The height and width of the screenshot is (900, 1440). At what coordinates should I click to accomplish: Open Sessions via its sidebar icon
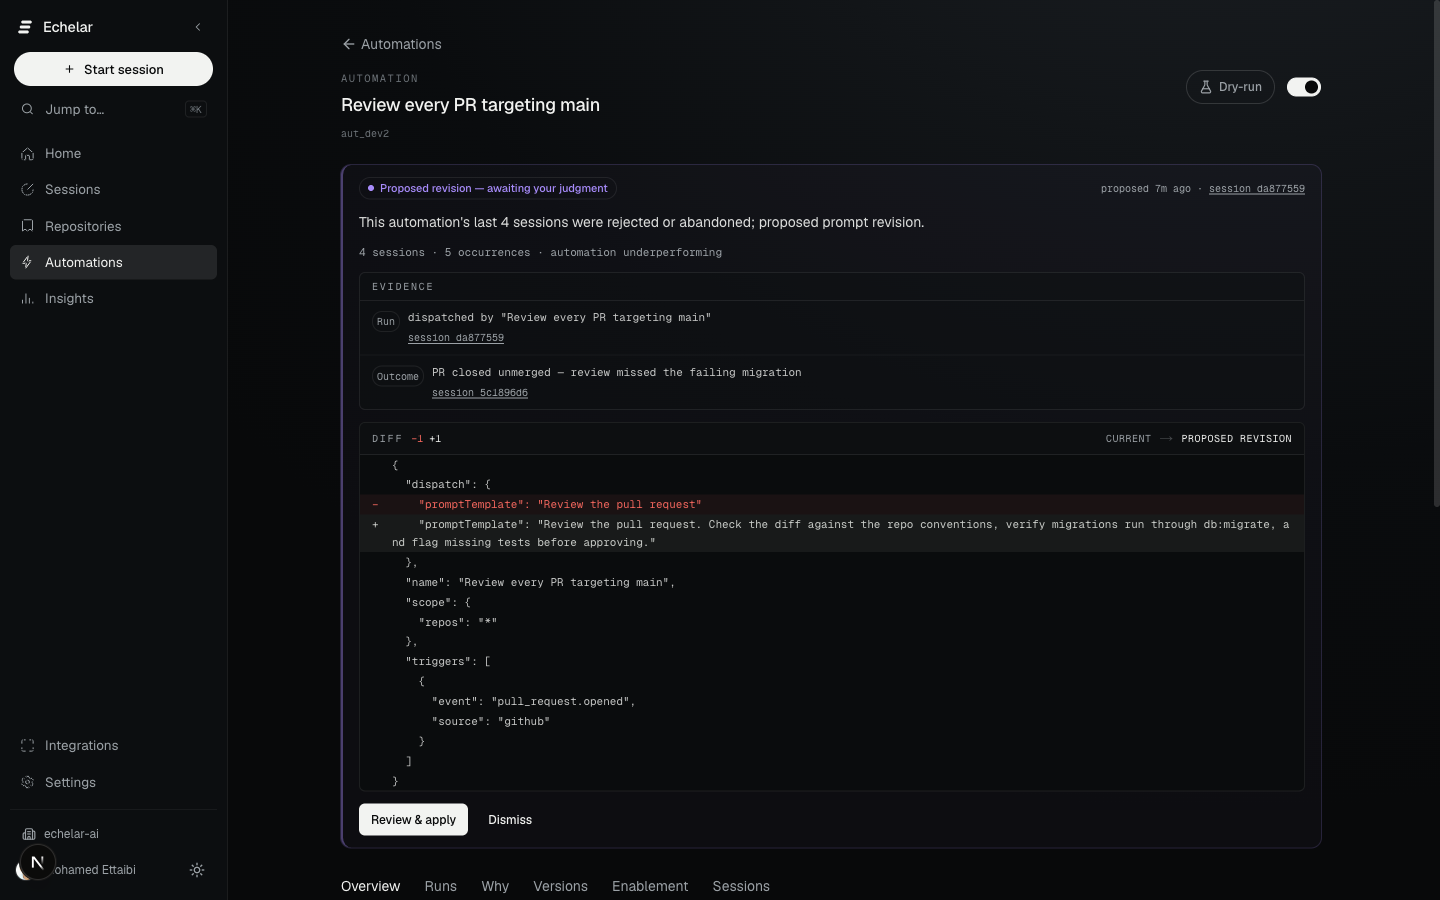[27, 189]
